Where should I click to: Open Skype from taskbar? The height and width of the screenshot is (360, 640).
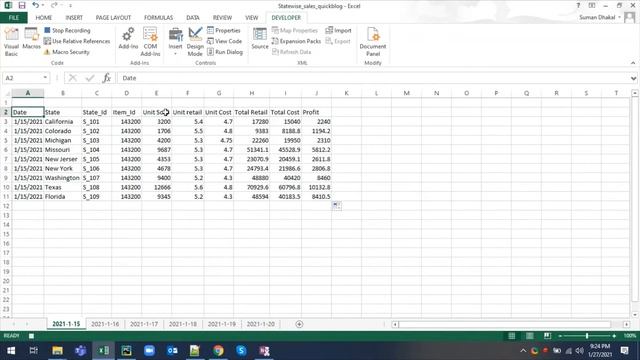click(x=241, y=351)
